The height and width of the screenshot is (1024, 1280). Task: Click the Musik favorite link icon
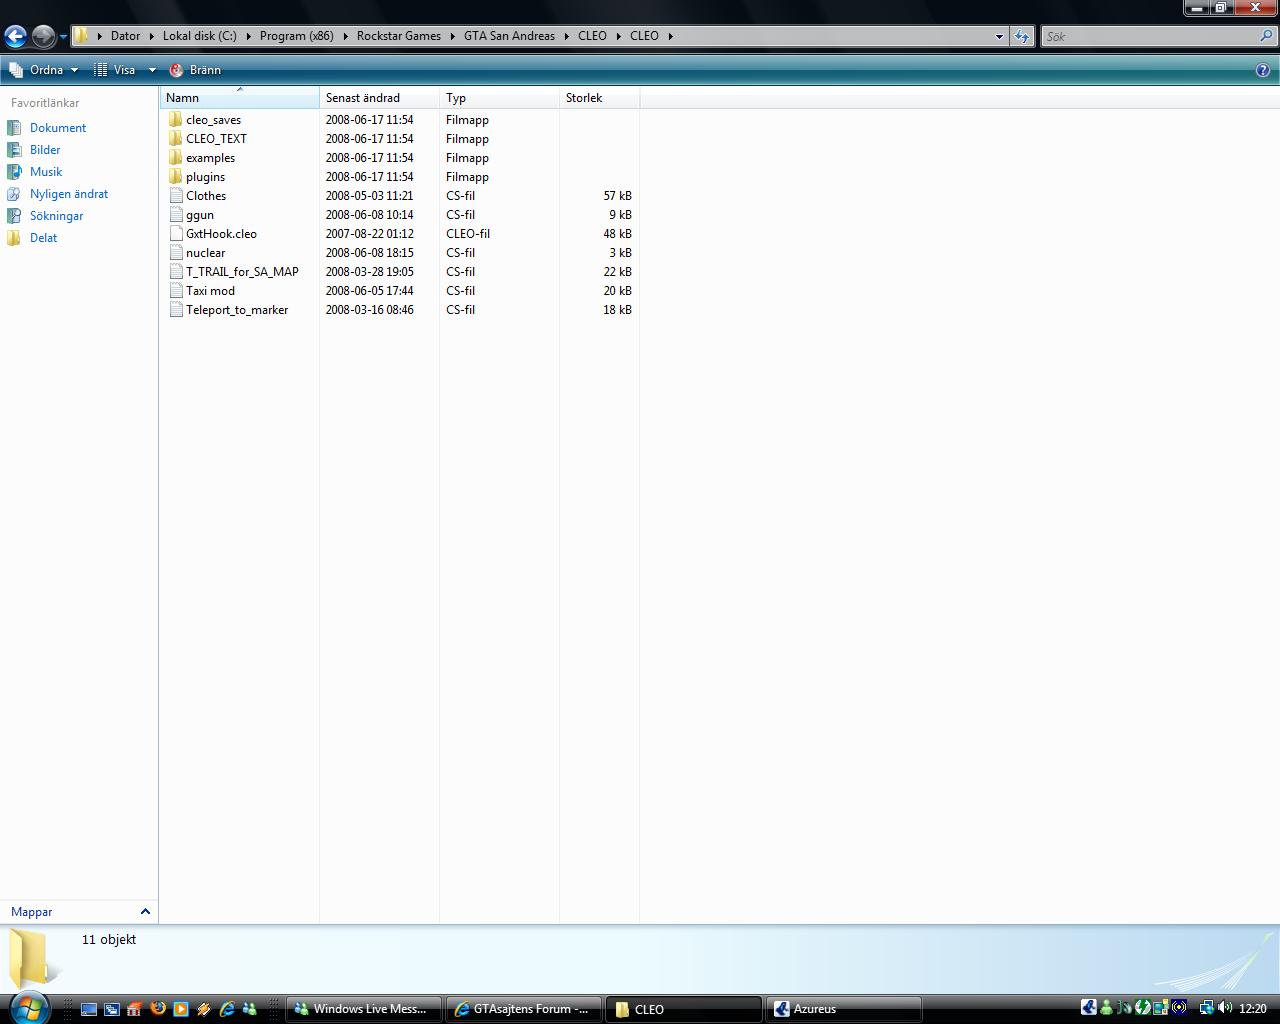[14, 172]
